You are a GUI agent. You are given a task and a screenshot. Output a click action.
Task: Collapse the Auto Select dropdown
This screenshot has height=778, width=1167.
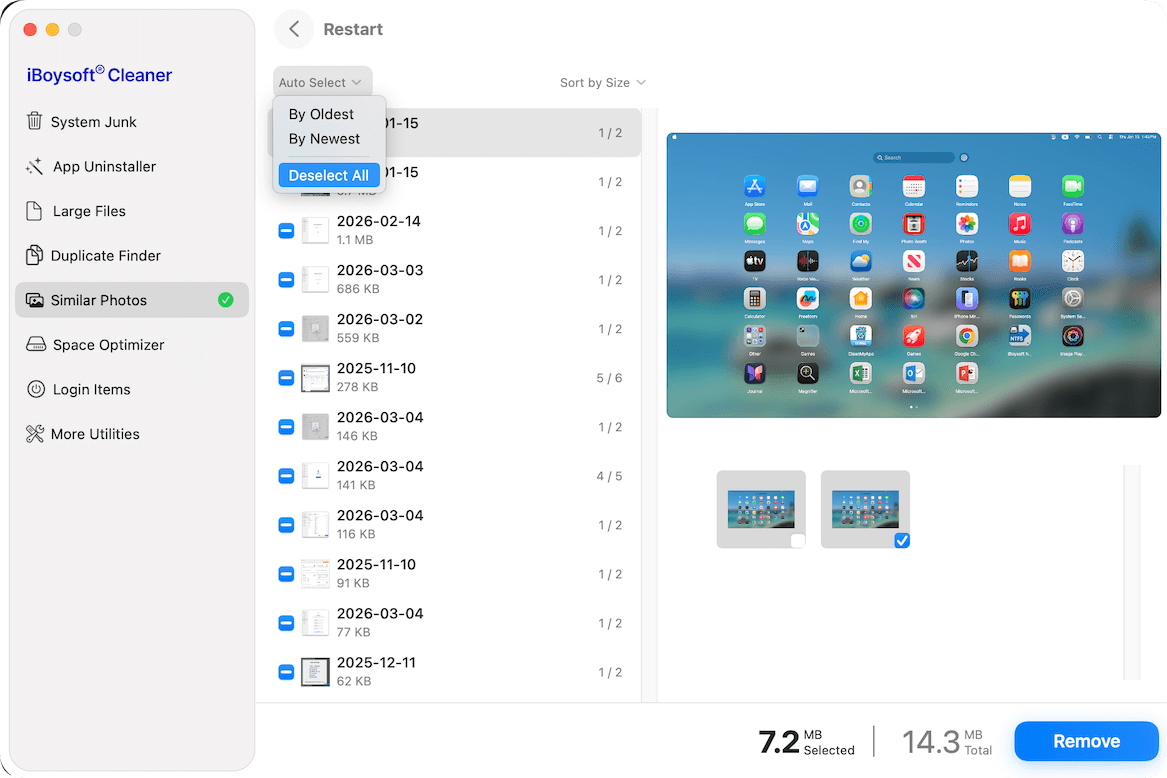point(322,83)
